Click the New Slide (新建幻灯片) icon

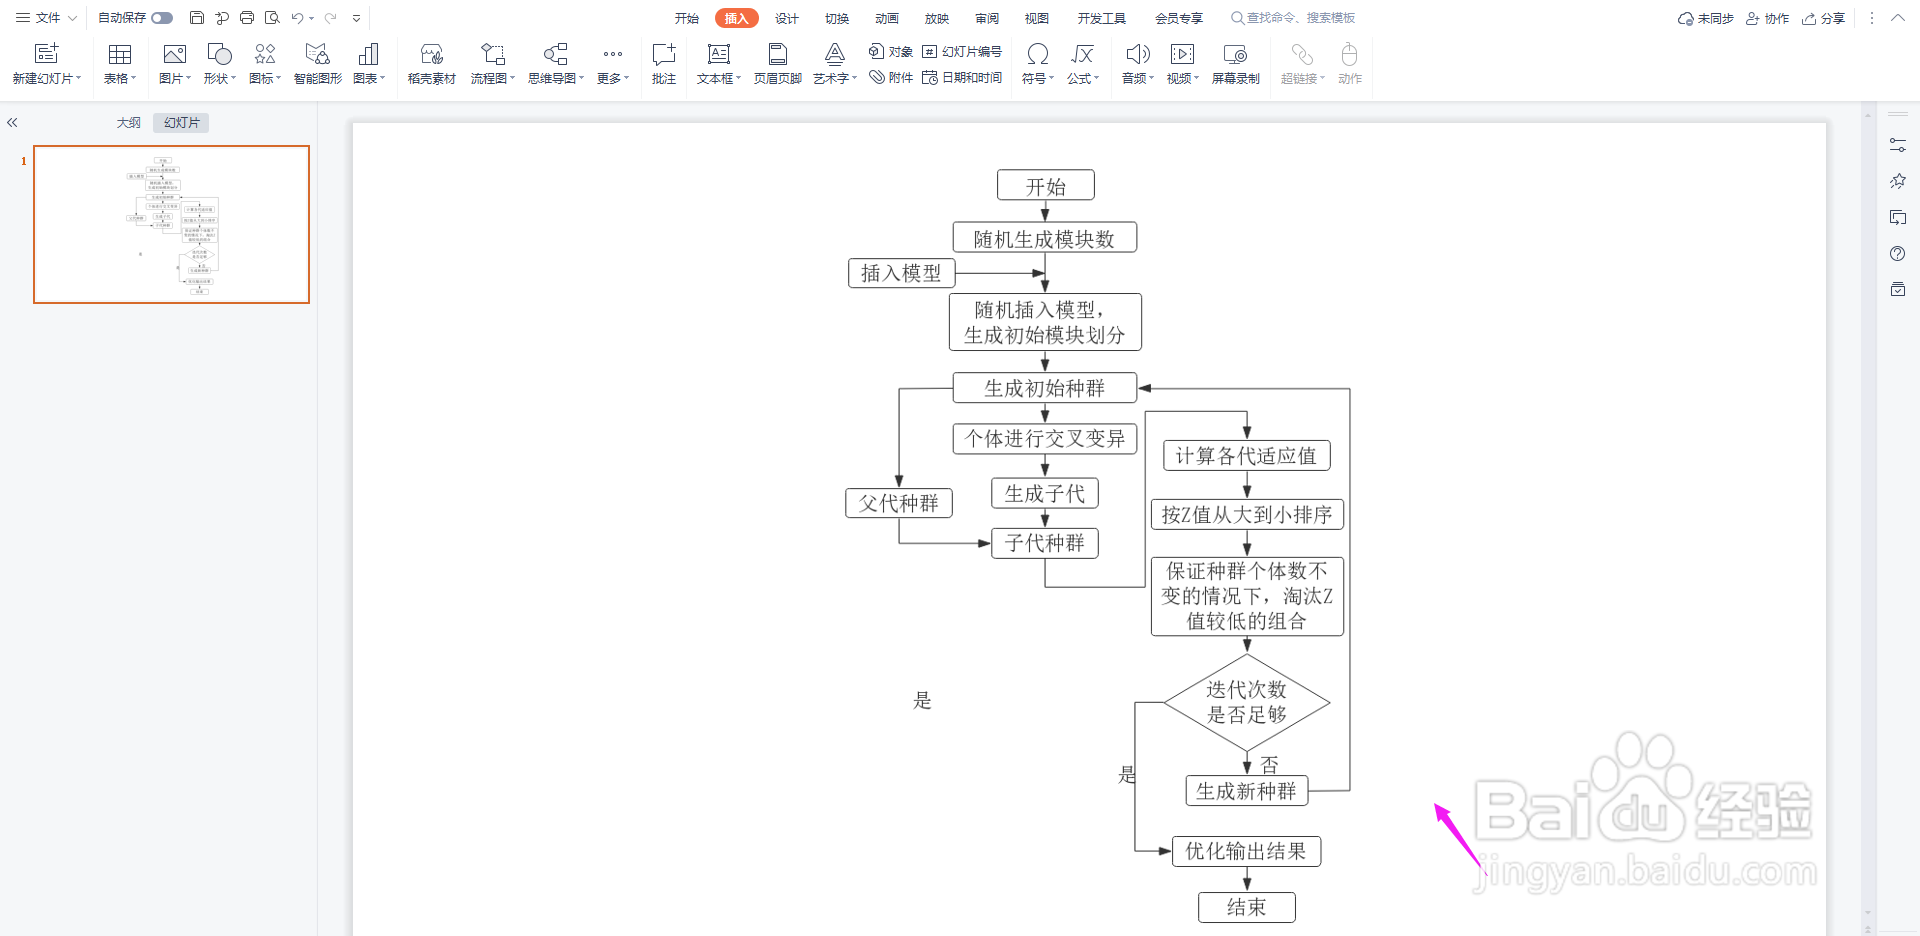tap(47, 54)
